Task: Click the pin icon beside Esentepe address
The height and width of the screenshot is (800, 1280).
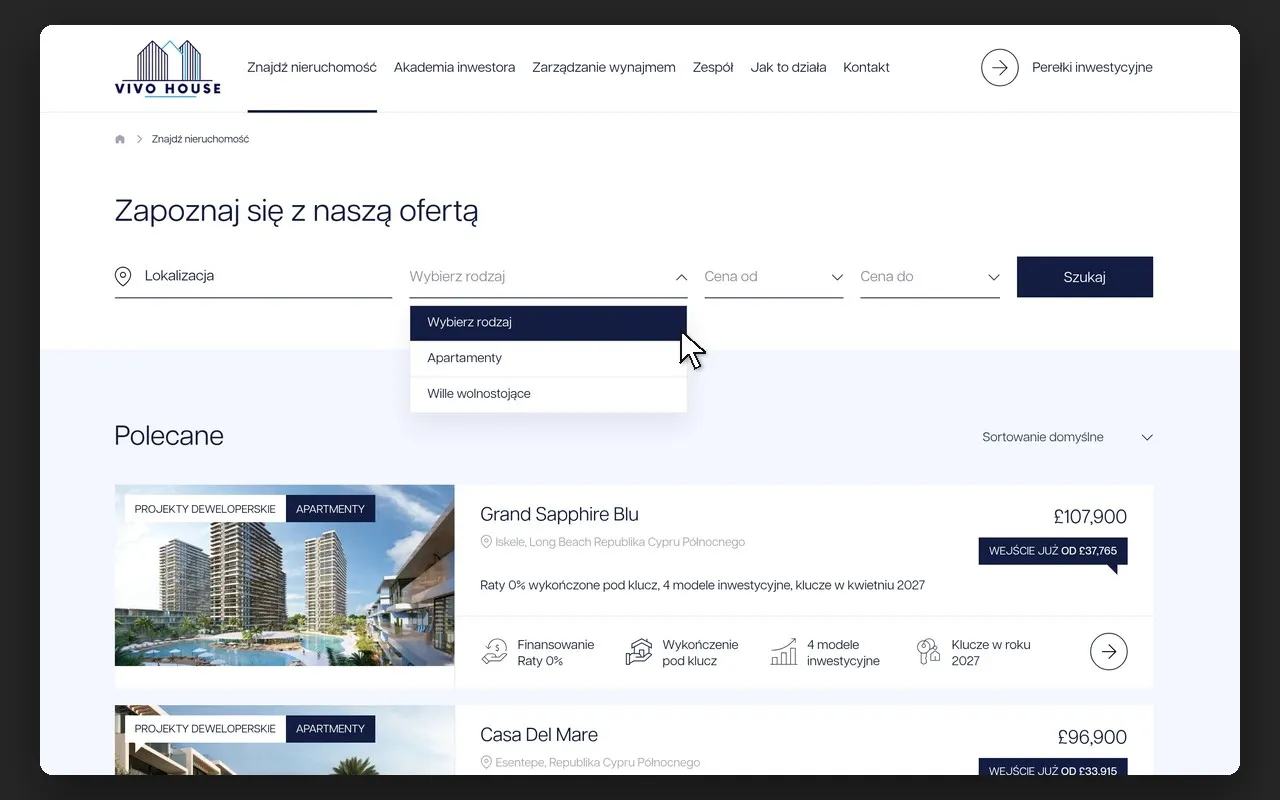Action: (x=486, y=762)
